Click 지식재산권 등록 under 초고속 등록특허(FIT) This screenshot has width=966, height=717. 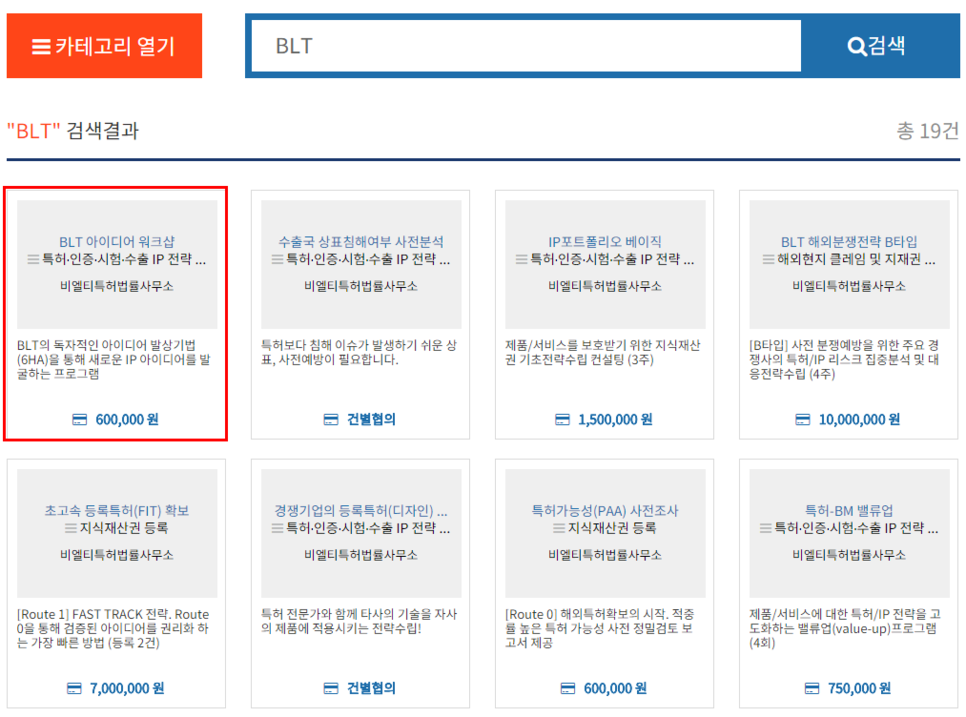pyautogui.click(x=124, y=528)
